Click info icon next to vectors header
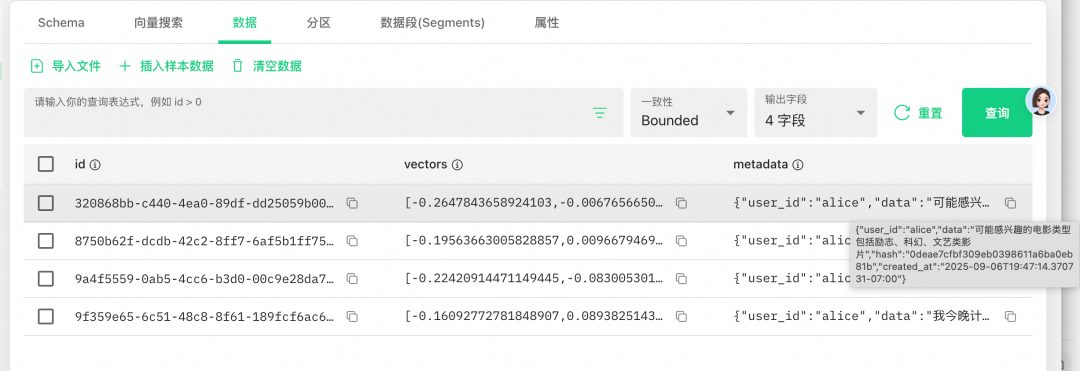Image resolution: width=1080 pixels, height=371 pixels. point(457,165)
